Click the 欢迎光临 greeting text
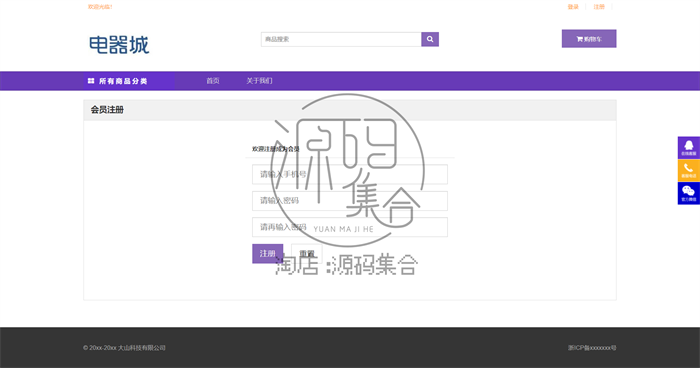Screen dimensions: 700x368 coord(100,7)
